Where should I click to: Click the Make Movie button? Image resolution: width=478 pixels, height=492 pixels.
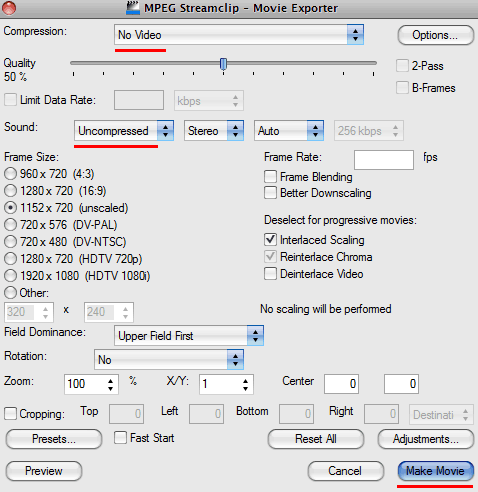(435, 471)
